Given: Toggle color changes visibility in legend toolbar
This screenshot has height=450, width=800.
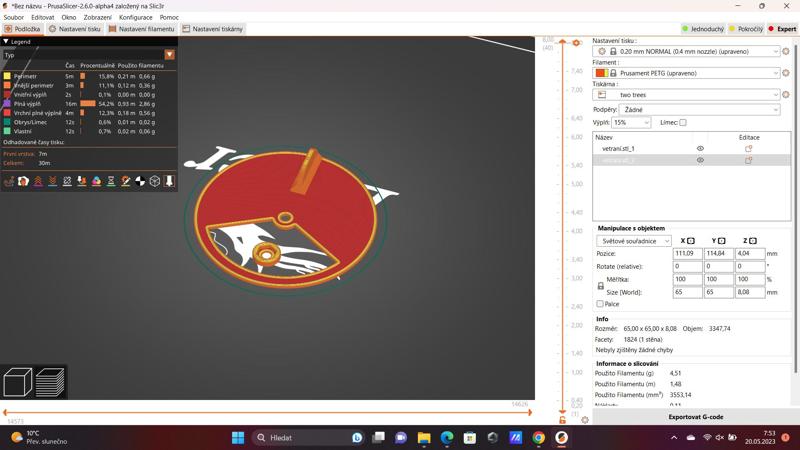Looking at the screenshot, I should (96, 181).
